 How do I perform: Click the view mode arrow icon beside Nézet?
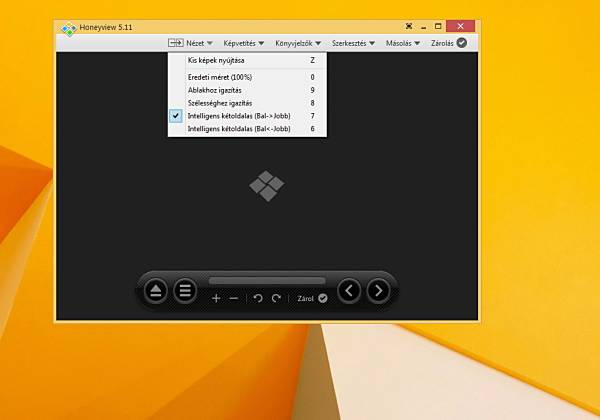tap(176, 43)
